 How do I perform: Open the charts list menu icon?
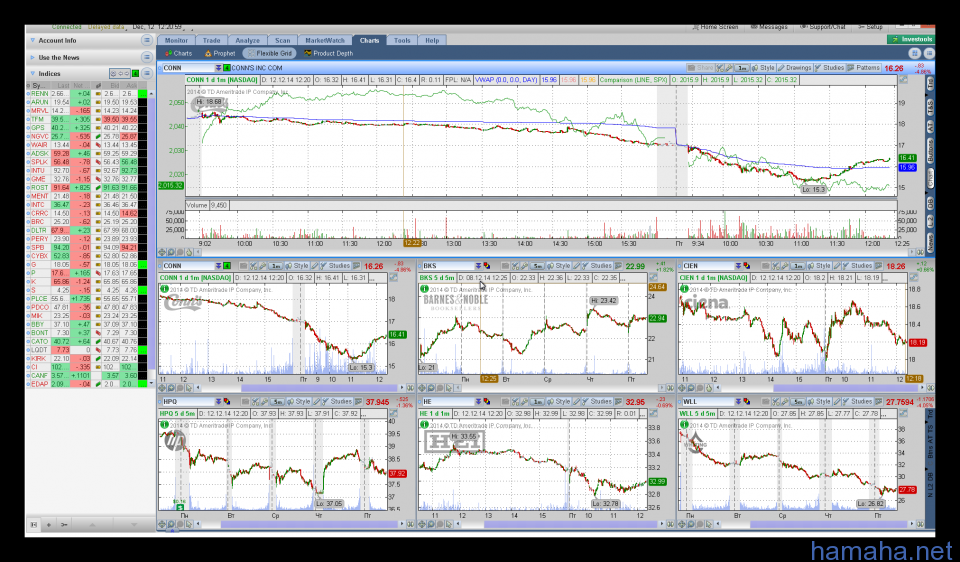[x=929, y=53]
